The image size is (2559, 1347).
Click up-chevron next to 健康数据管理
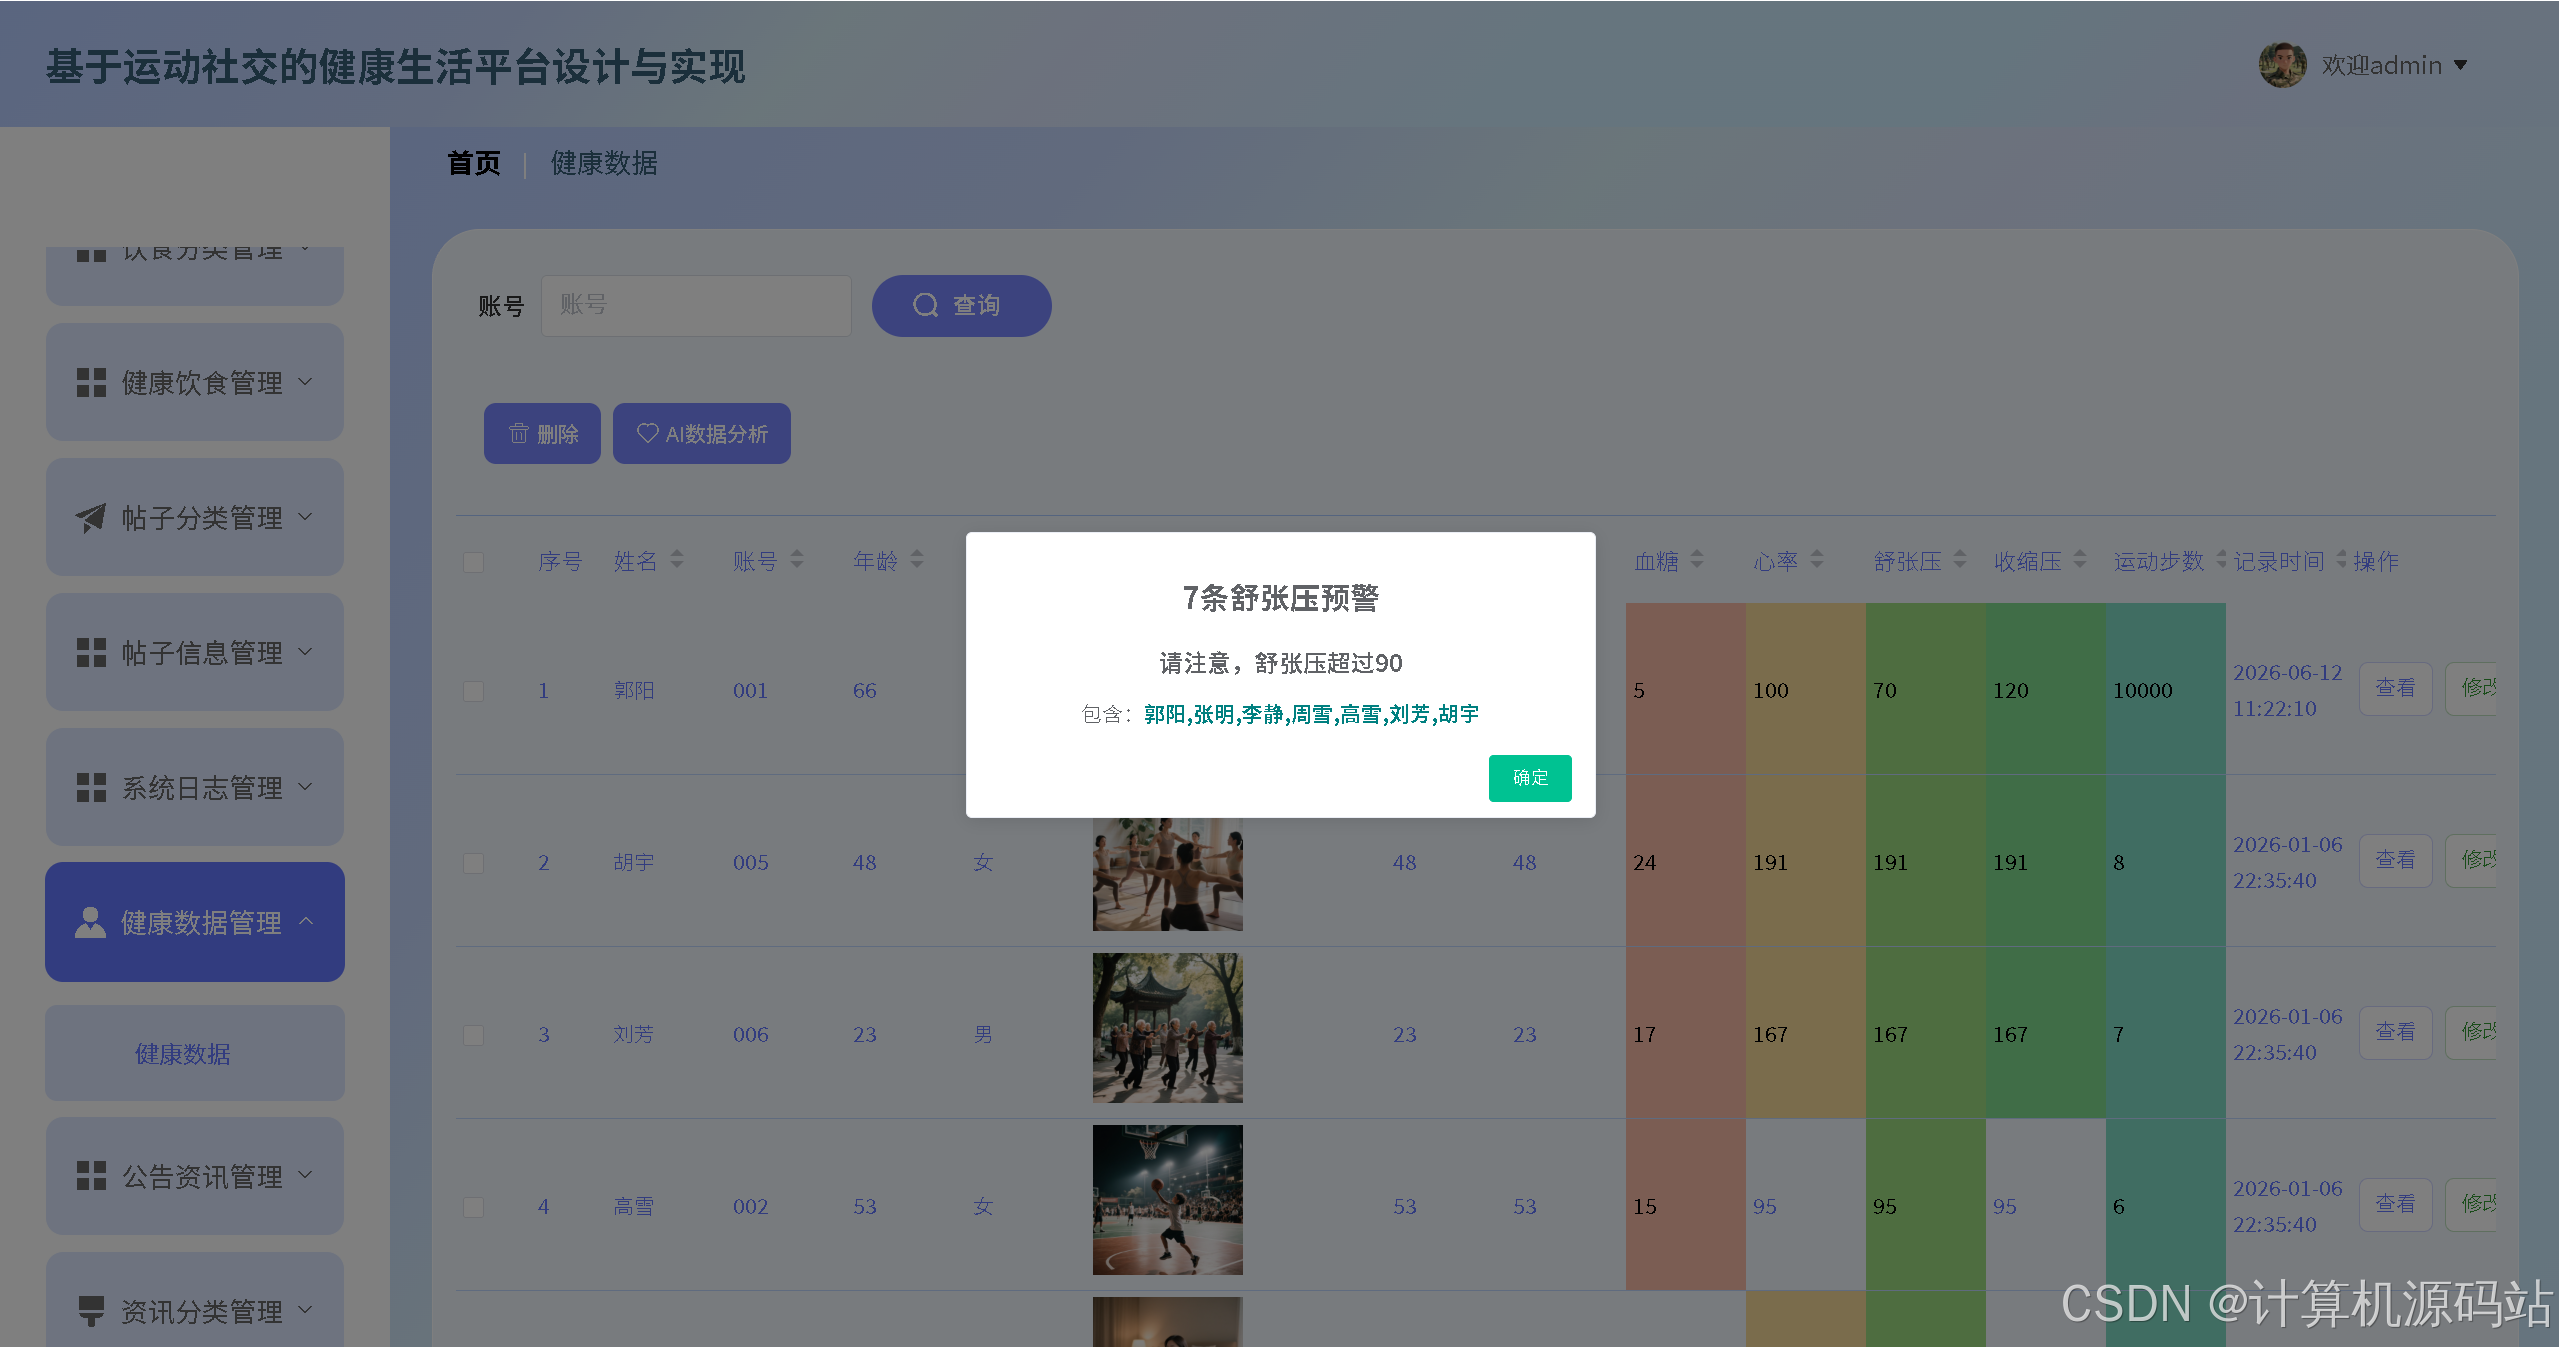pos(306,921)
